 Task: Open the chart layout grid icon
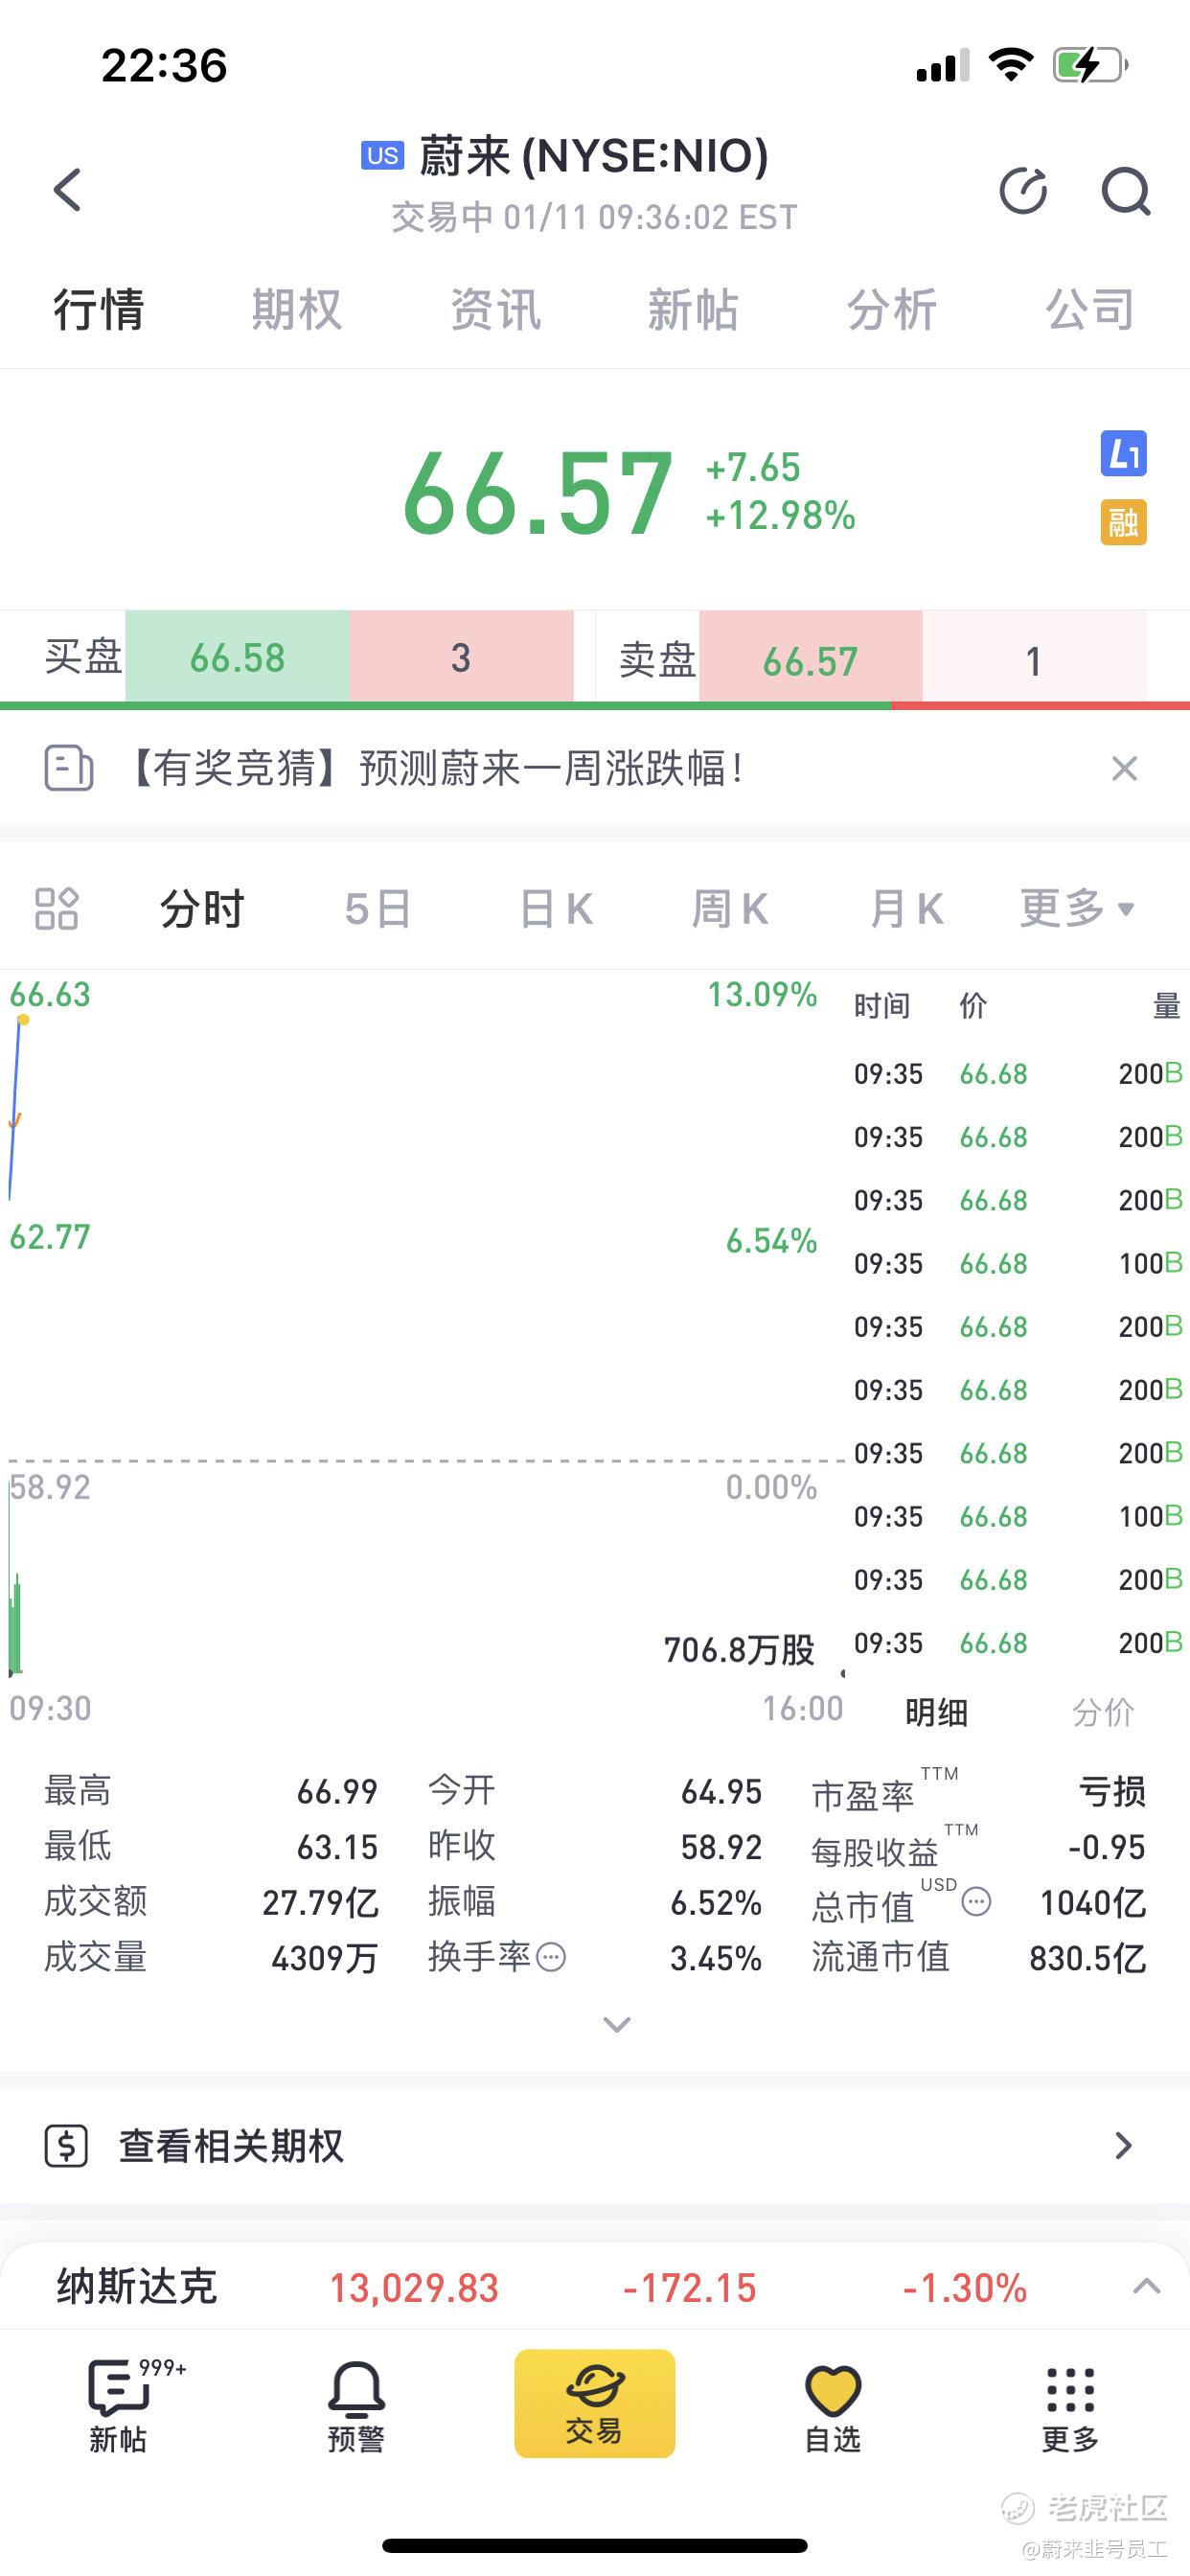(56, 908)
